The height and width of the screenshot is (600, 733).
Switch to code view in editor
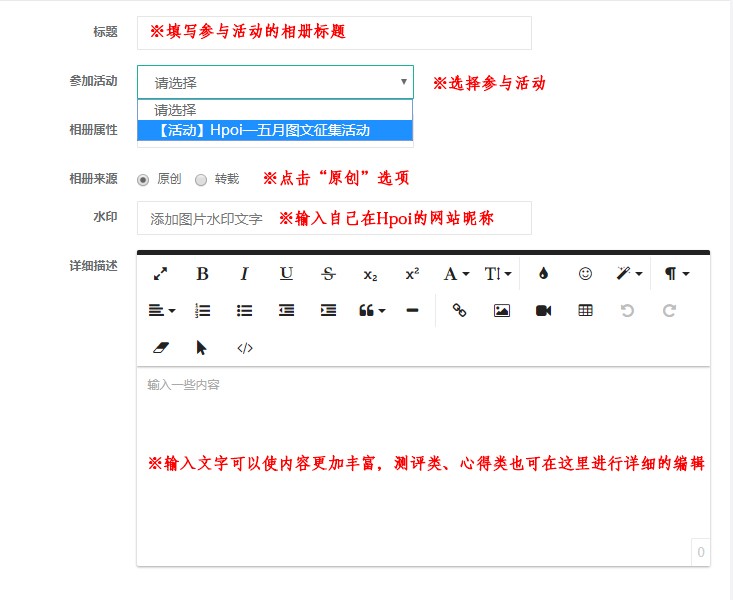click(244, 348)
